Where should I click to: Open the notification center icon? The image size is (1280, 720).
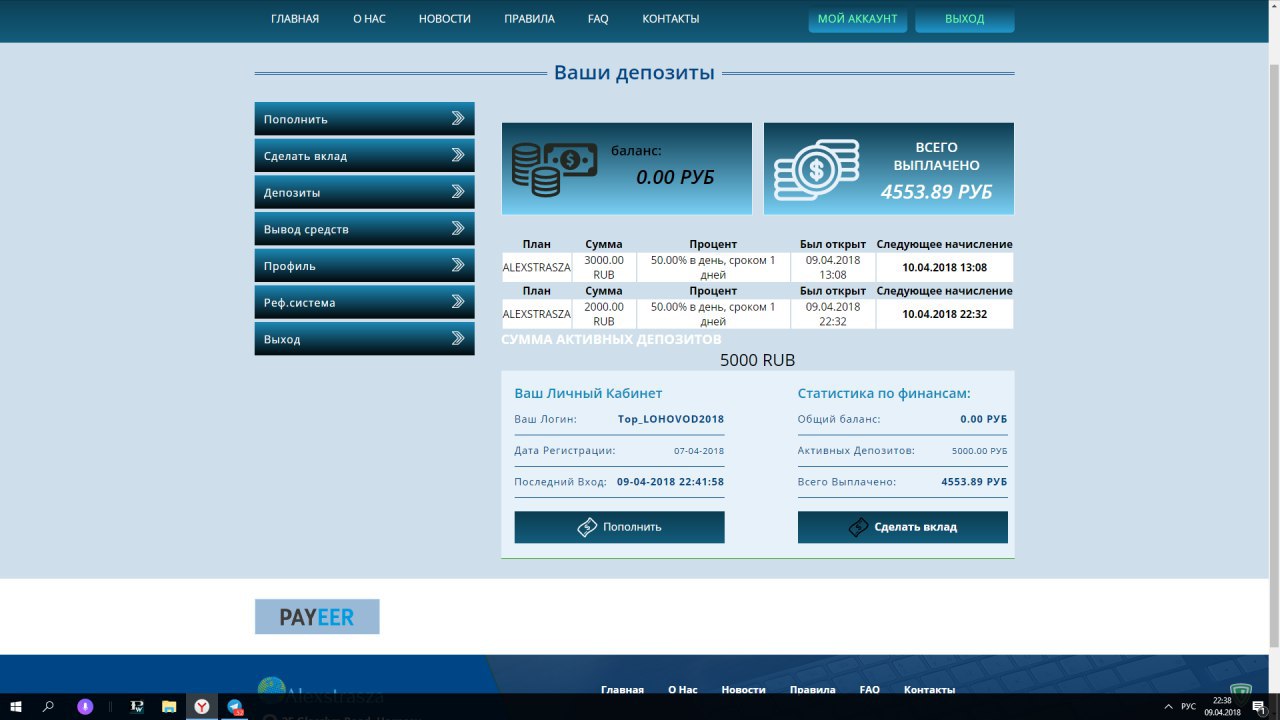point(1258,706)
